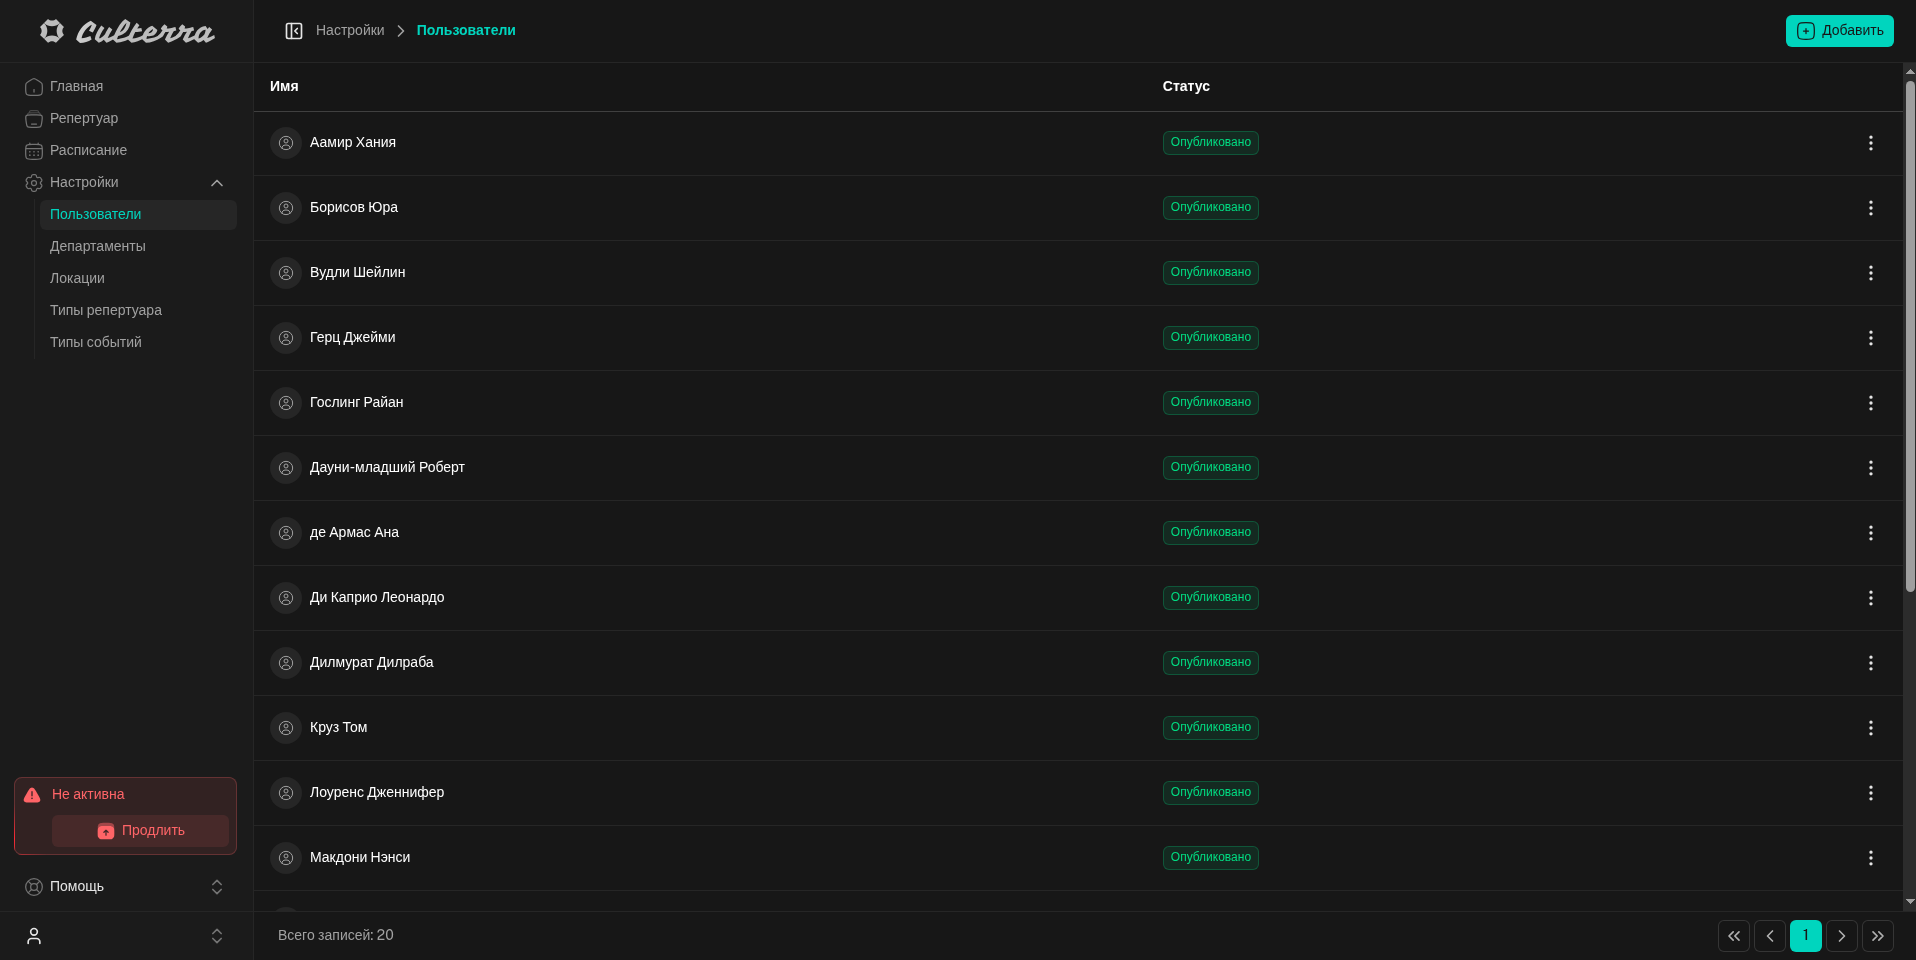Open three-dot menu for Аамир Хания
The width and height of the screenshot is (1916, 960).
click(x=1870, y=143)
